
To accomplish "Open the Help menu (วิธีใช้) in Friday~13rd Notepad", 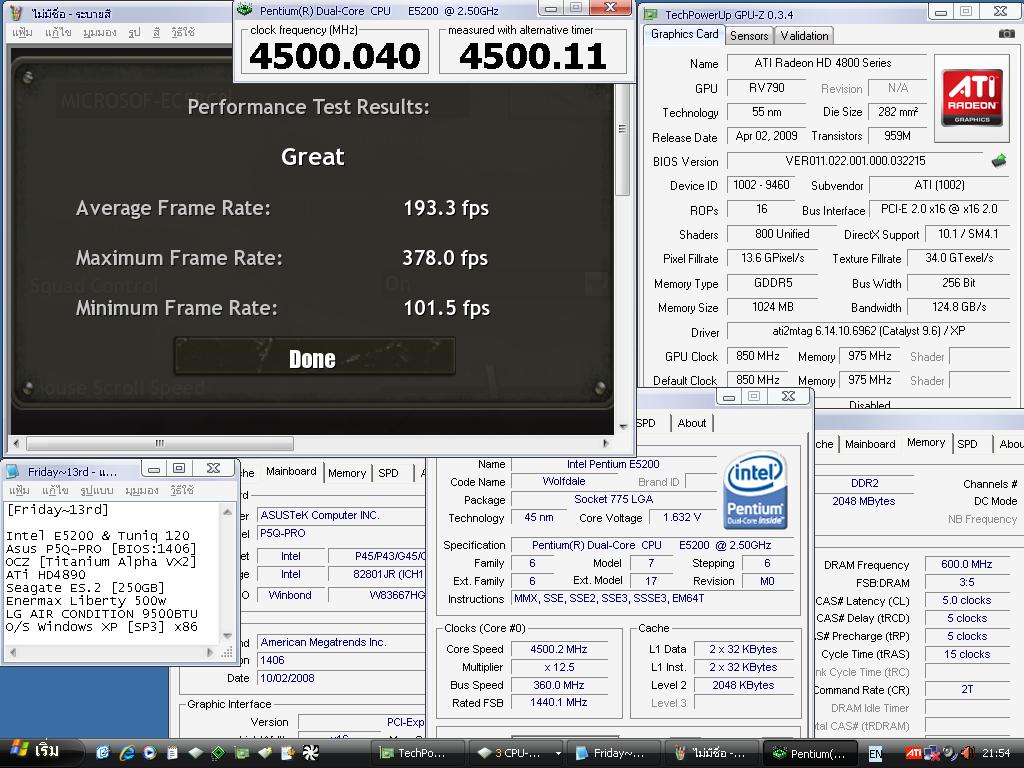I will [x=182, y=490].
